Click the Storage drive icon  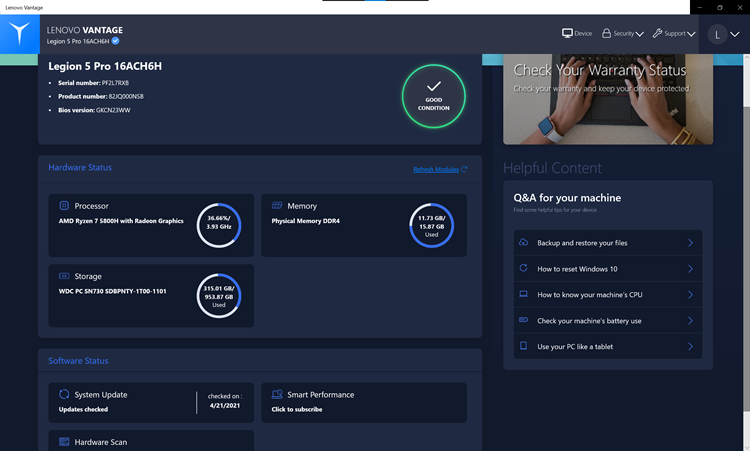pyautogui.click(x=64, y=276)
